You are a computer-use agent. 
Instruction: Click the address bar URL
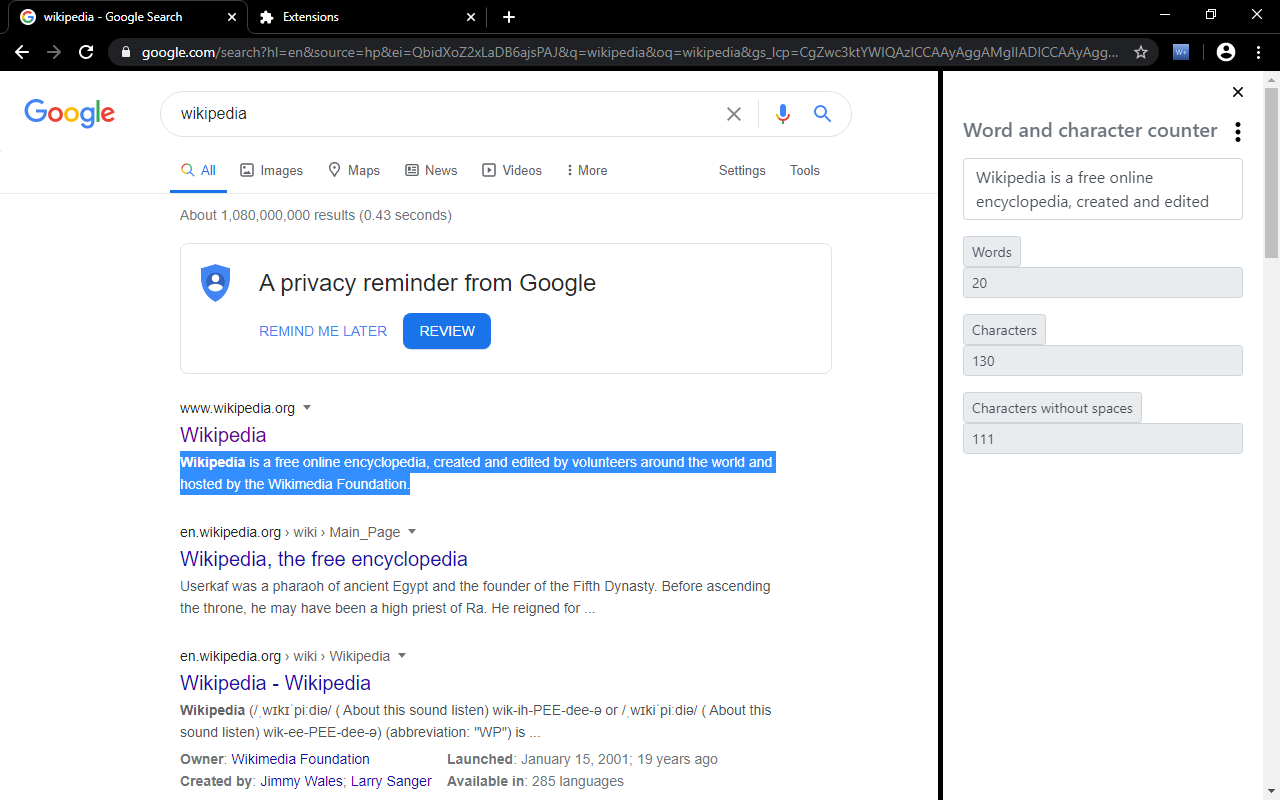(630, 52)
